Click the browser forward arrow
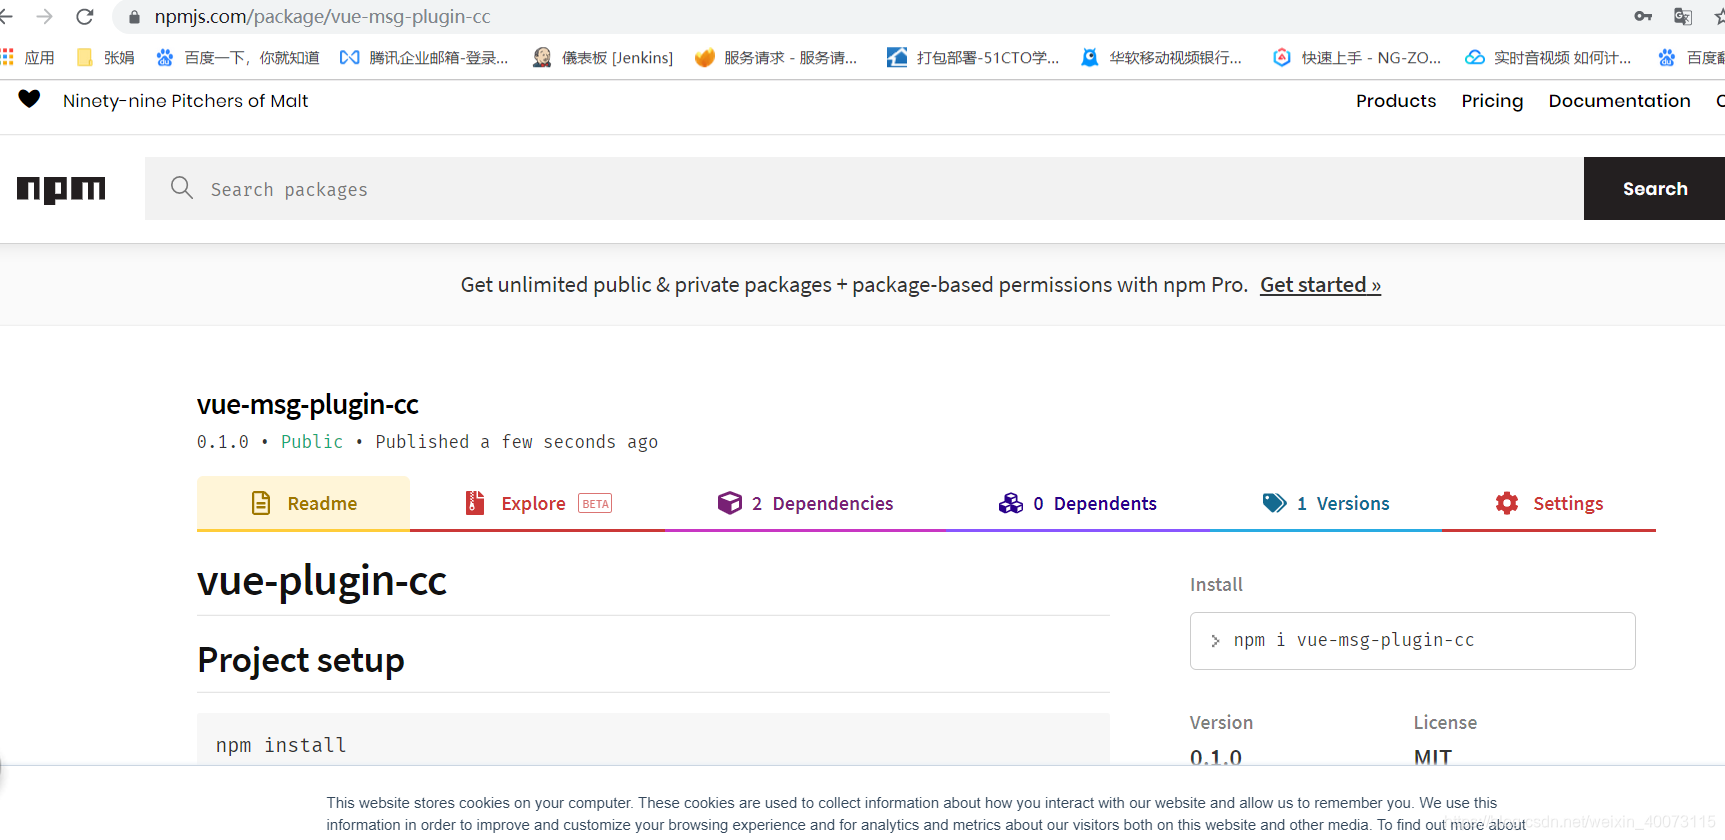Screen dimensions: 1725x840 coord(44,17)
